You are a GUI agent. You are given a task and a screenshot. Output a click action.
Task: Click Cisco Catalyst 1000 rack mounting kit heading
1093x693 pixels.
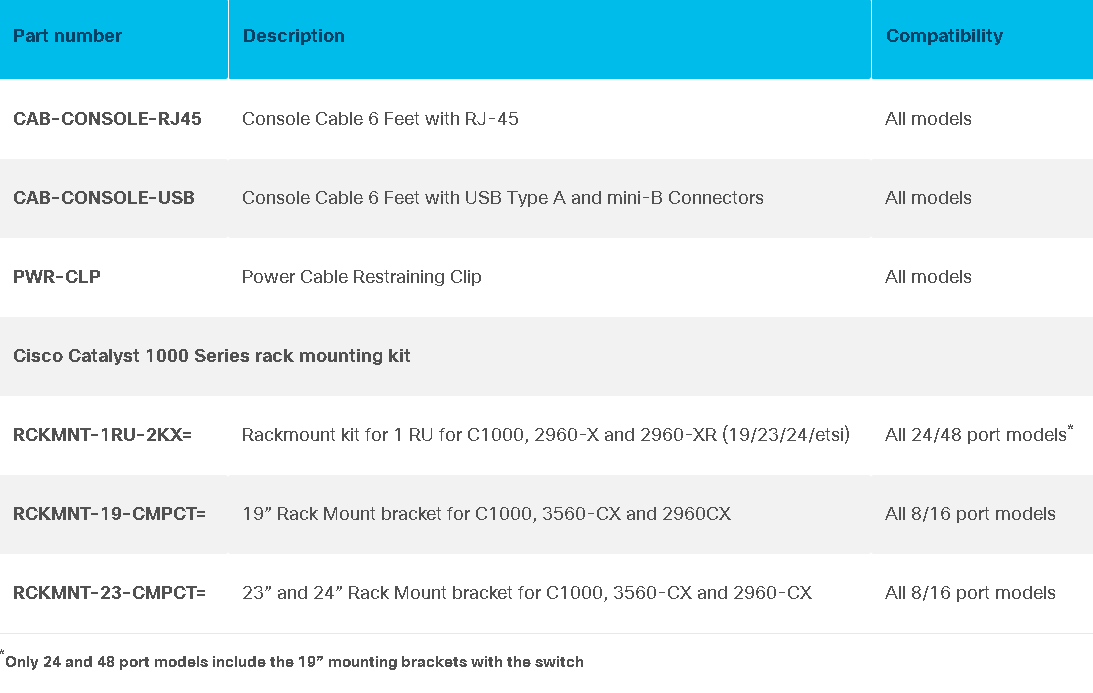pyautogui.click(x=212, y=356)
